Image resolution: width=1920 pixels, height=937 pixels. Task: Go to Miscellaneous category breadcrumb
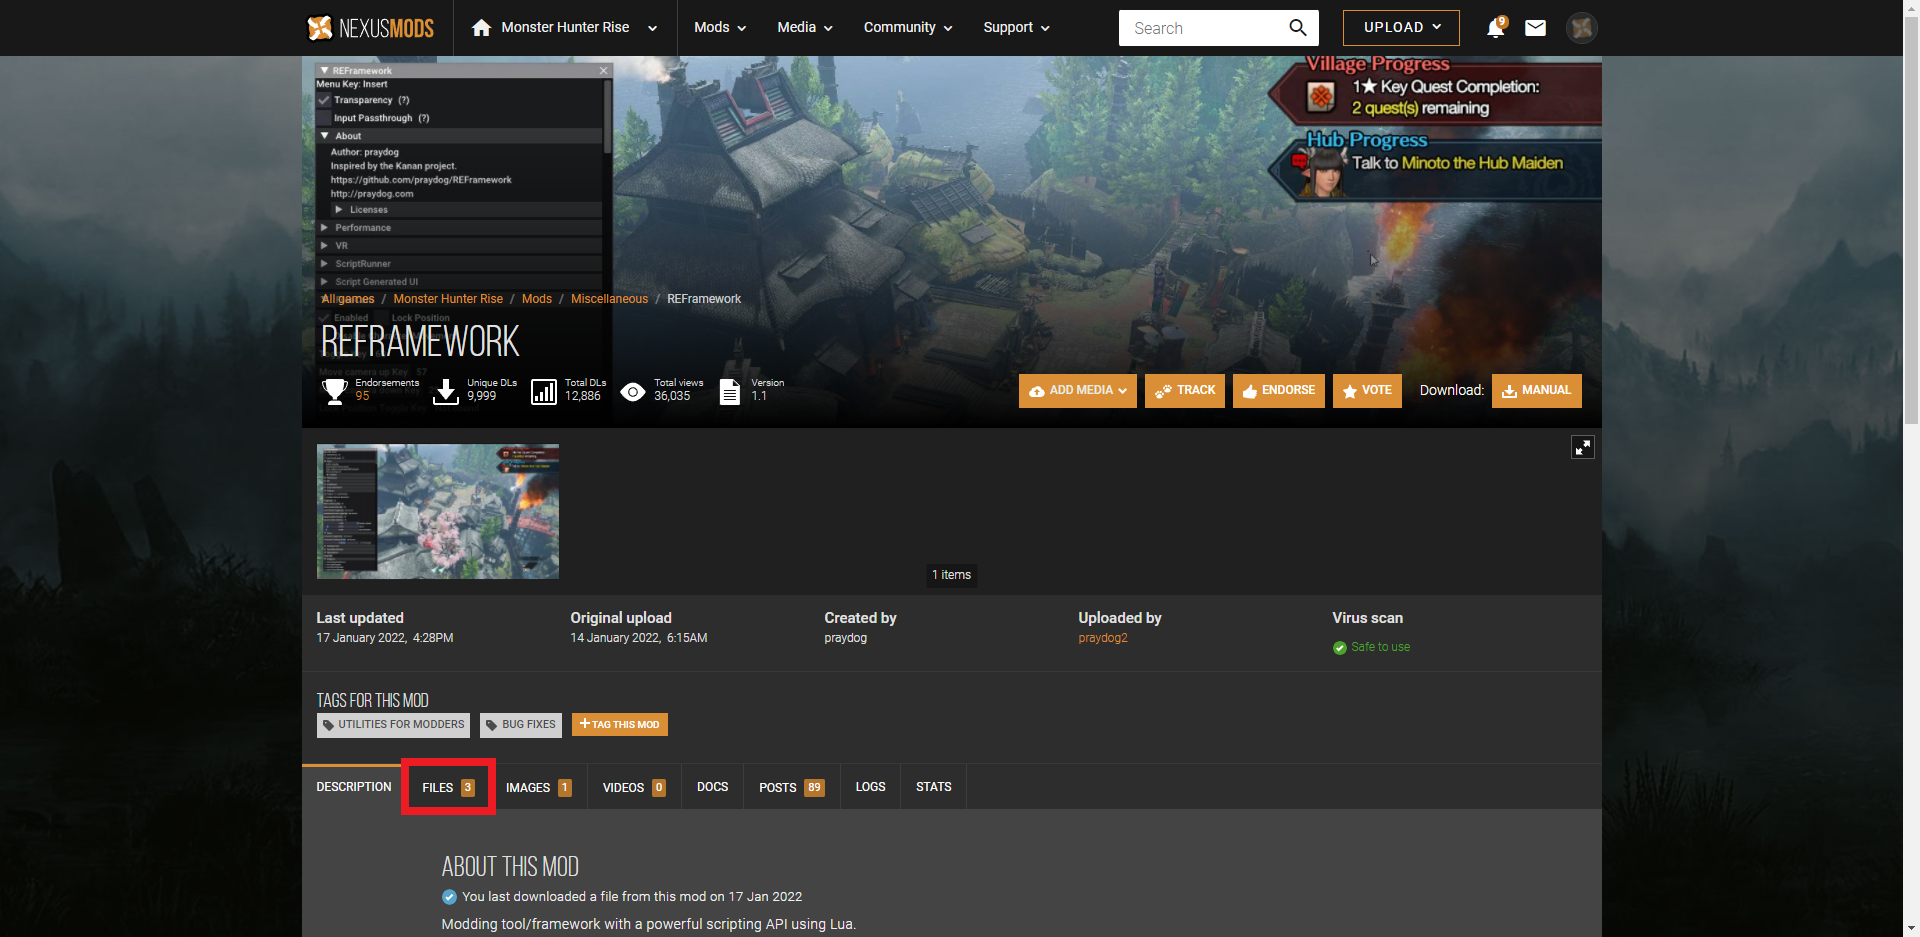(609, 299)
